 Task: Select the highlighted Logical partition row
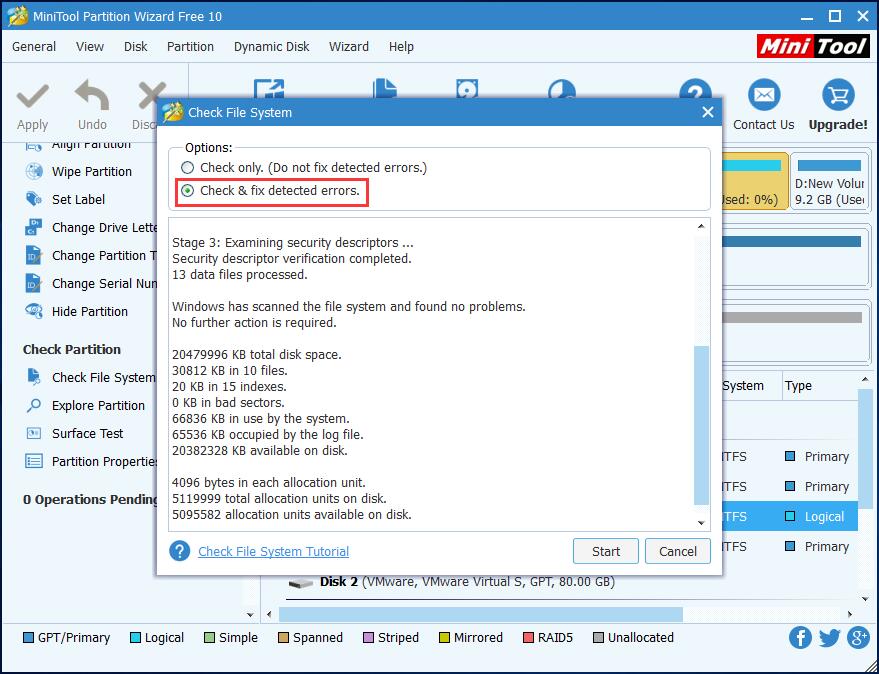click(790, 516)
